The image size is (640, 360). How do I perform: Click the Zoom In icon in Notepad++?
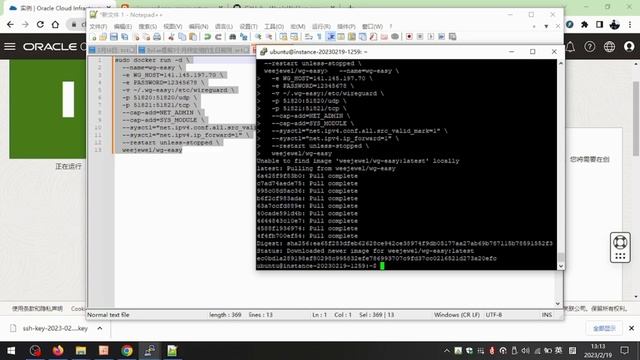pyautogui.click(x=258, y=37)
